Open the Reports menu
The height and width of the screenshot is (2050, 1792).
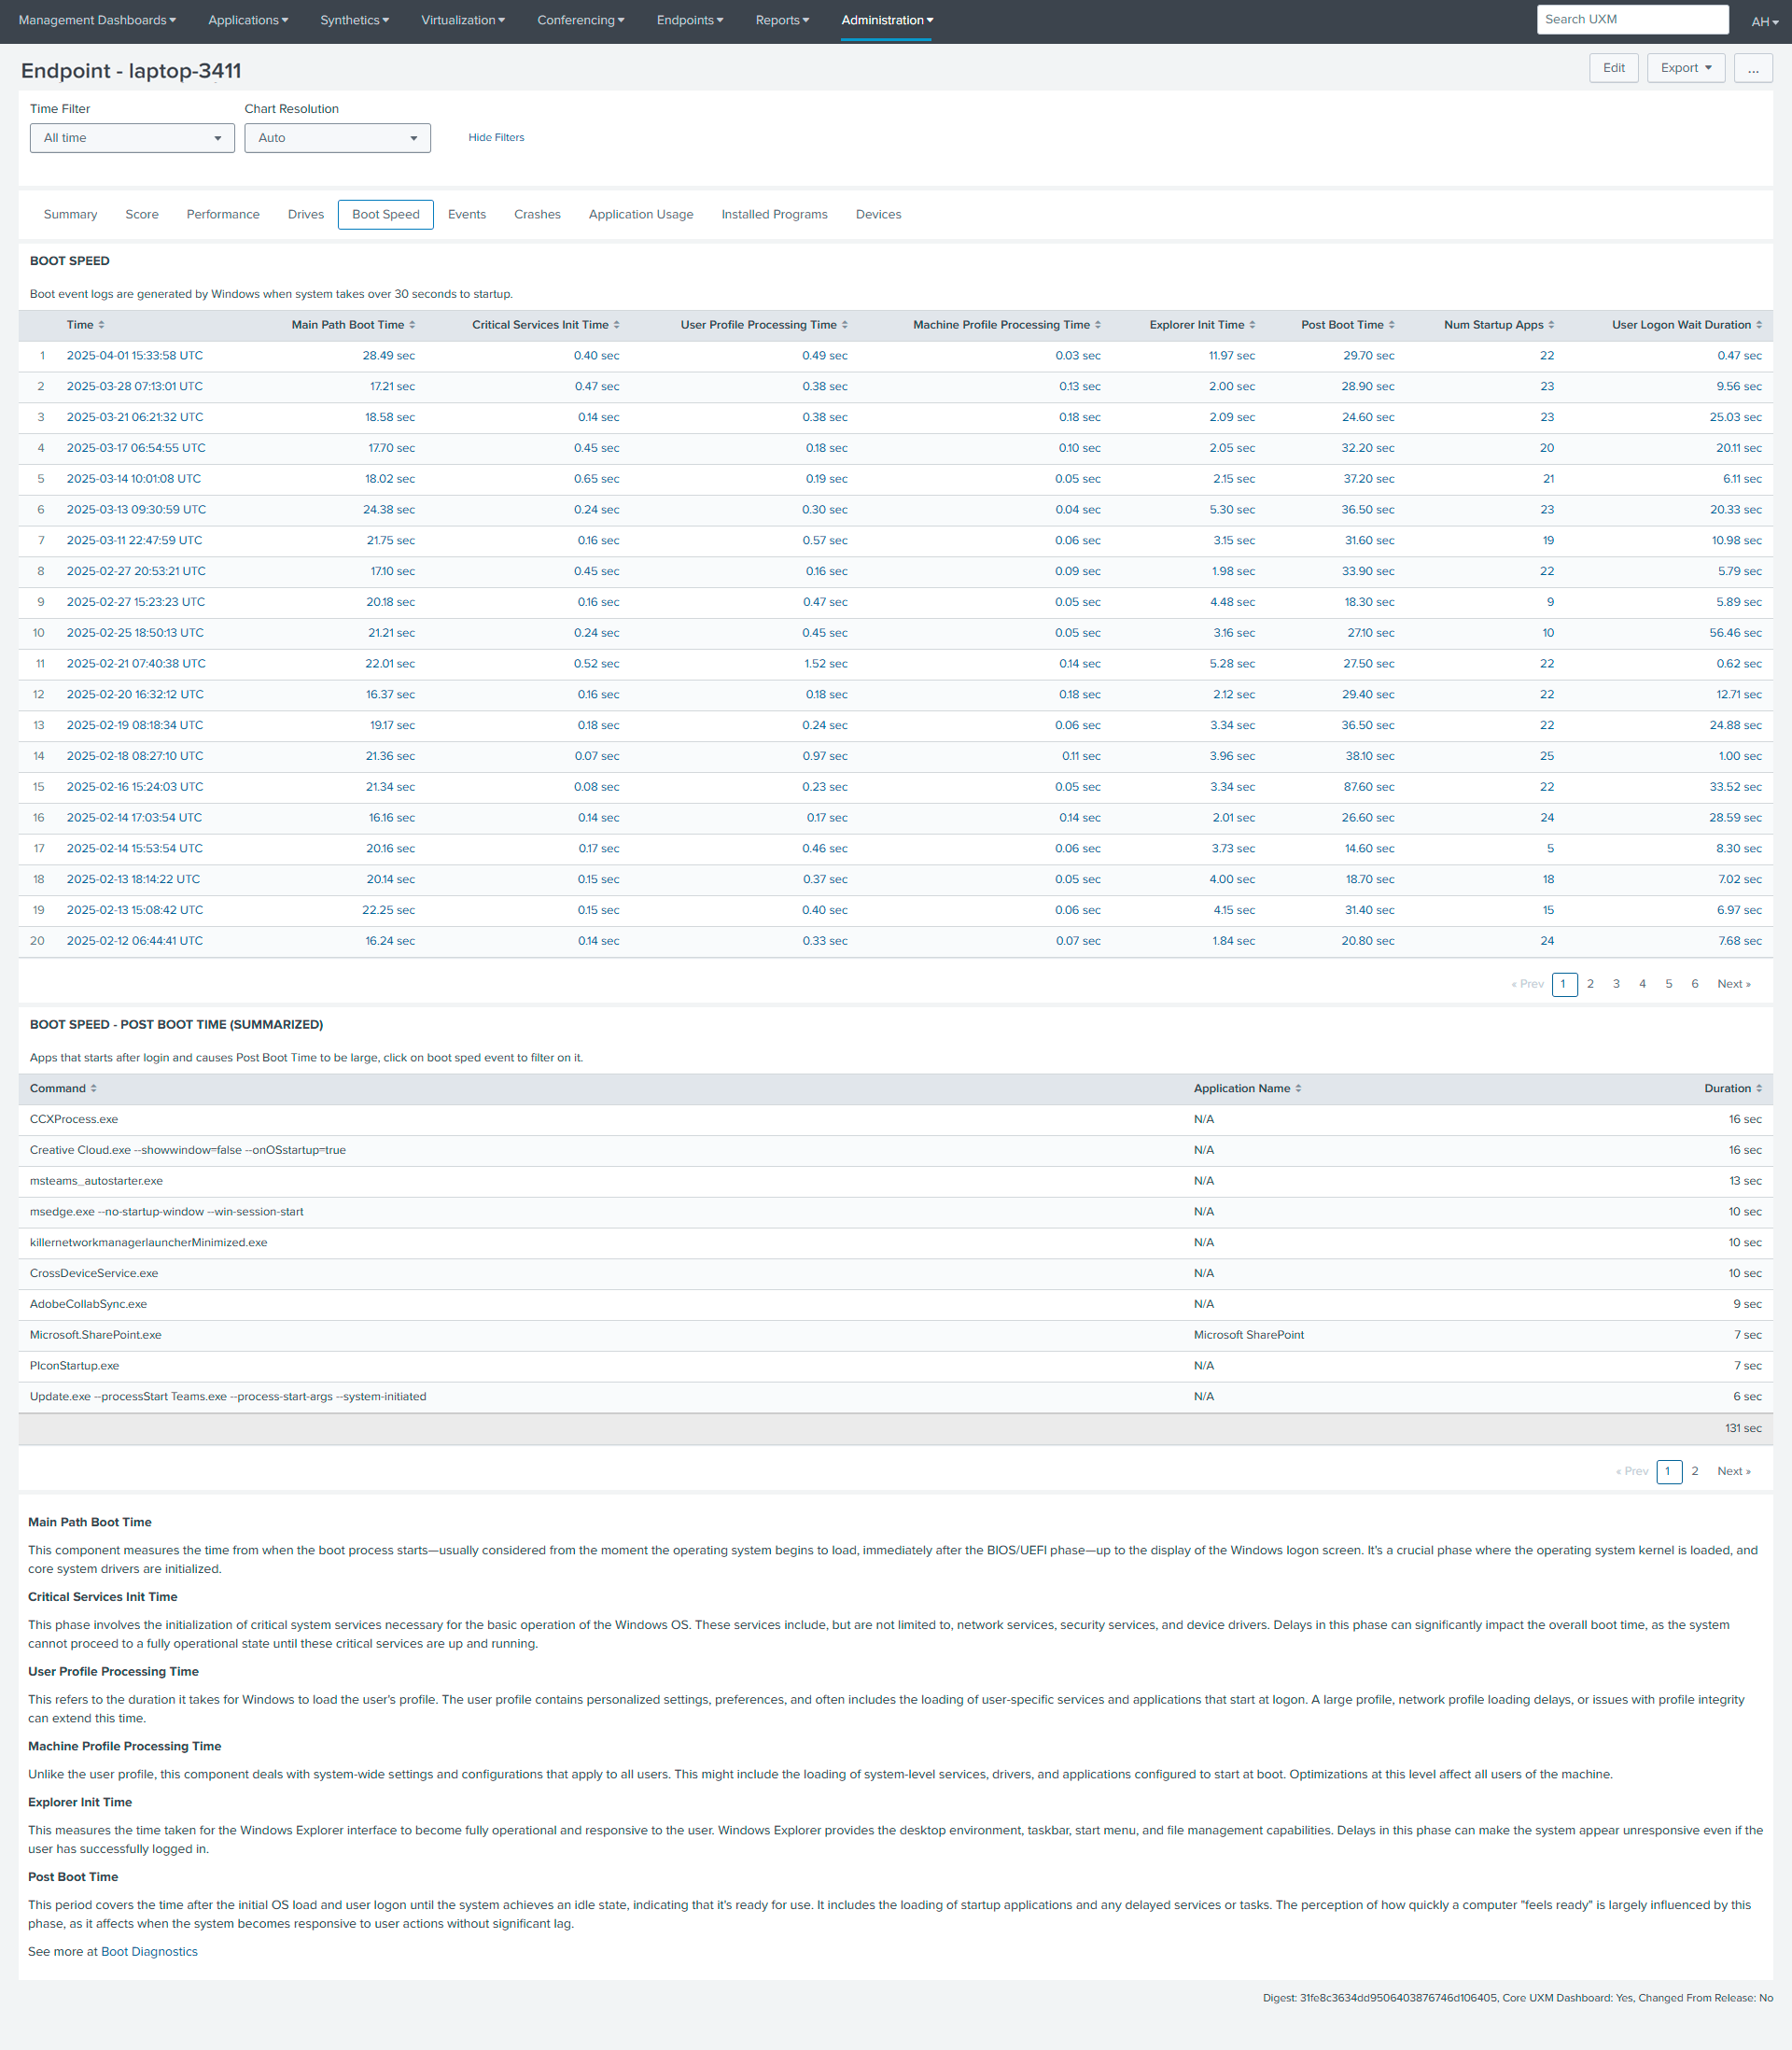click(782, 20)
